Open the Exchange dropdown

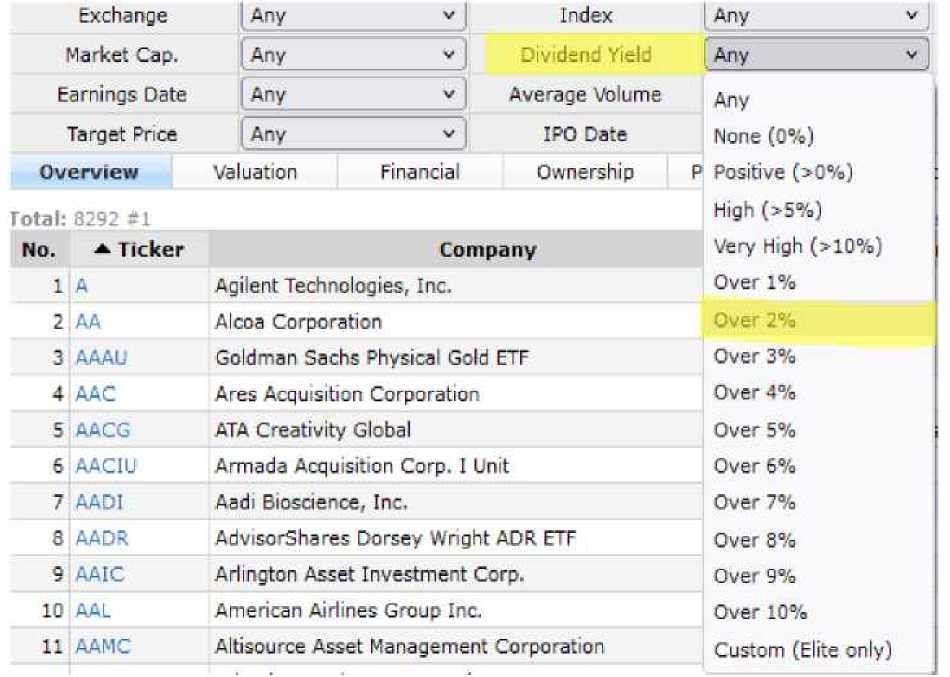pos(353,16)
